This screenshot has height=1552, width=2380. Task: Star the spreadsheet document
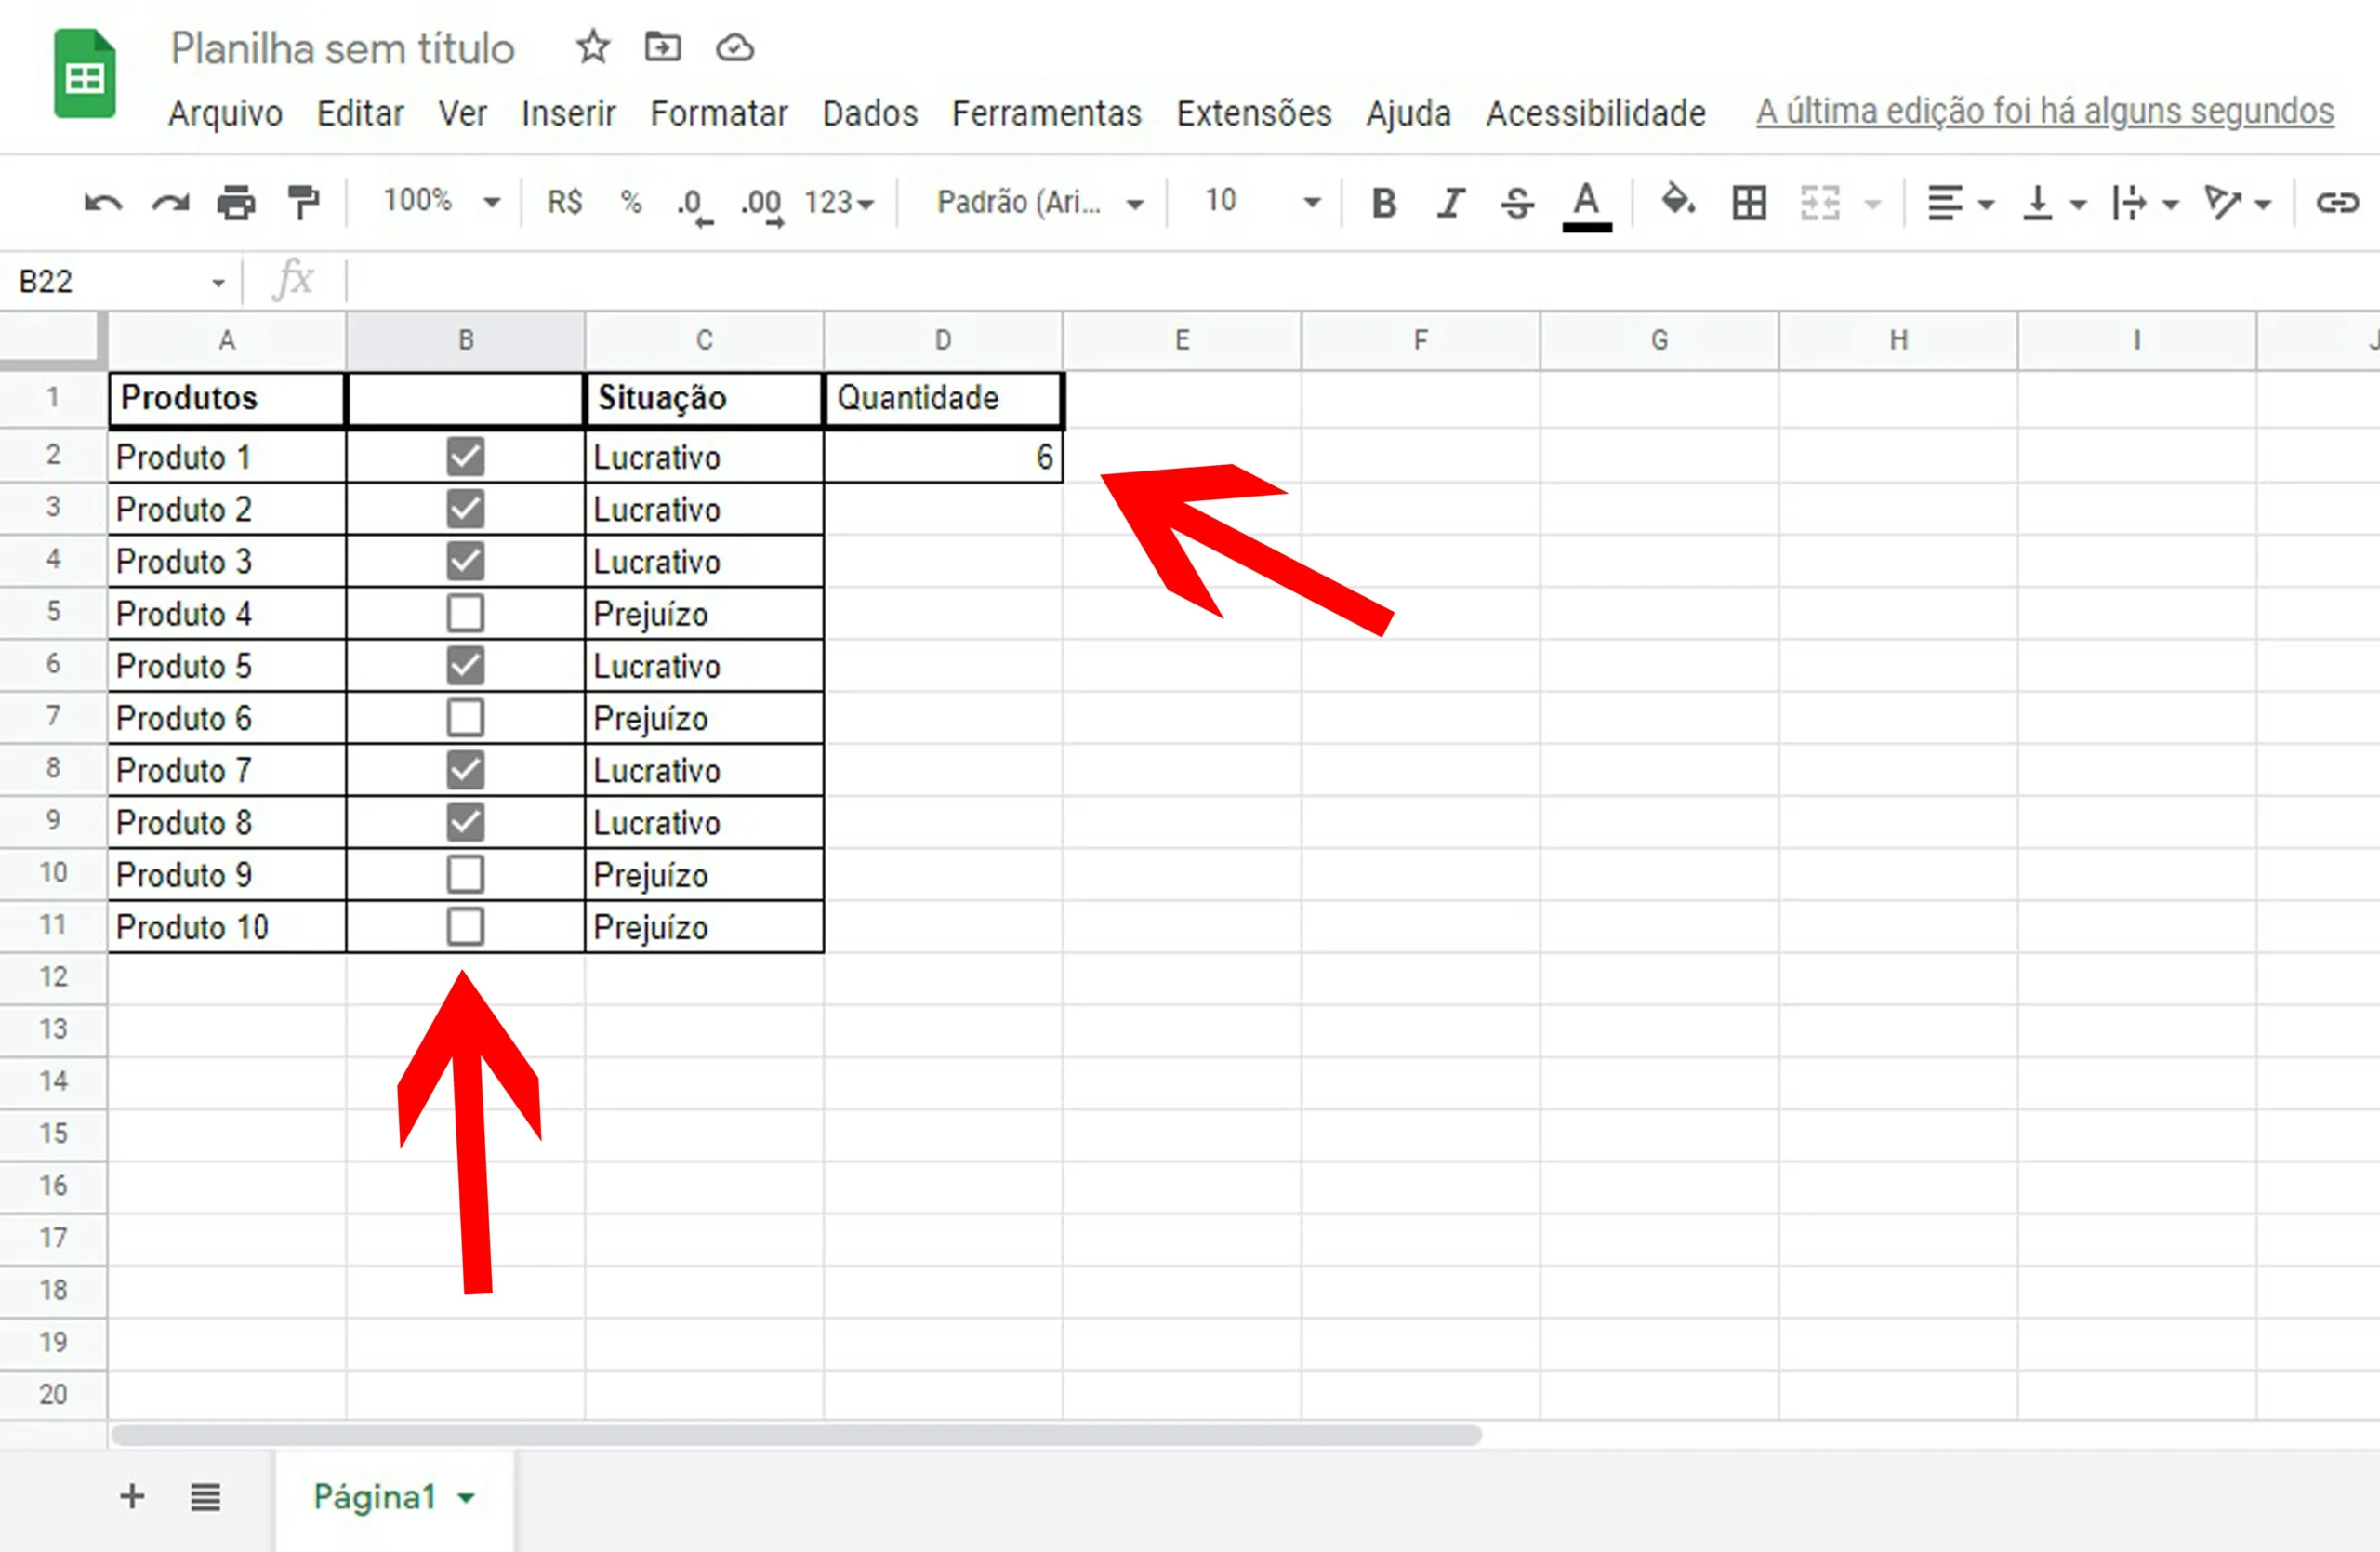(x=593, y=47)
